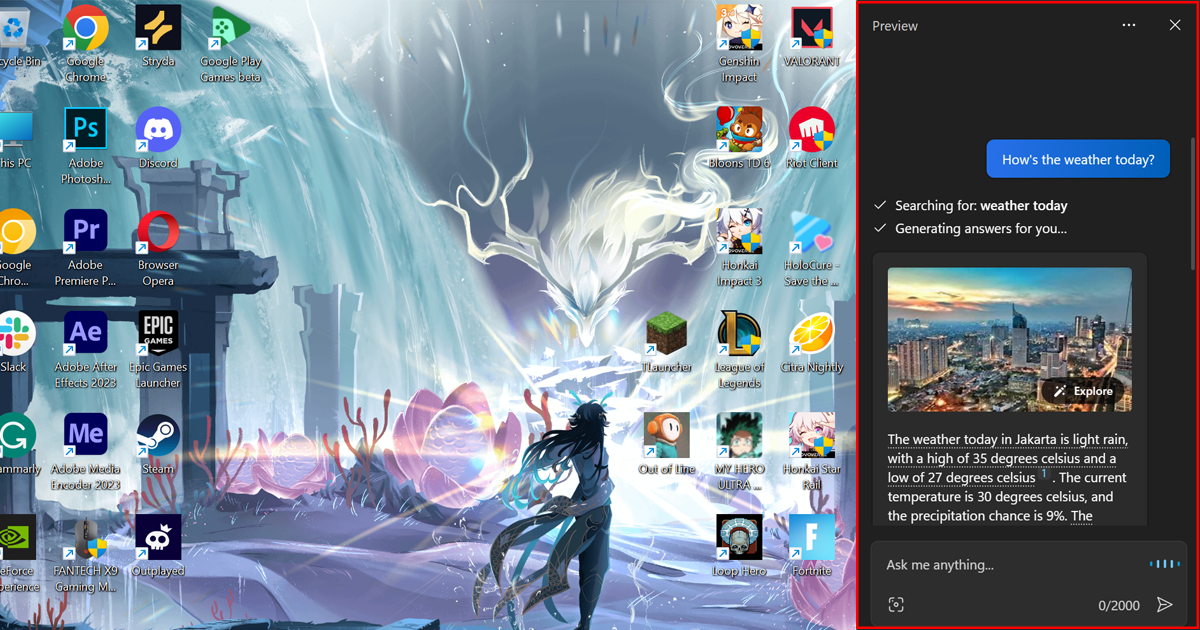Open citation 1 in the weather answer
1200x630 pixels.
[1043, 474]
